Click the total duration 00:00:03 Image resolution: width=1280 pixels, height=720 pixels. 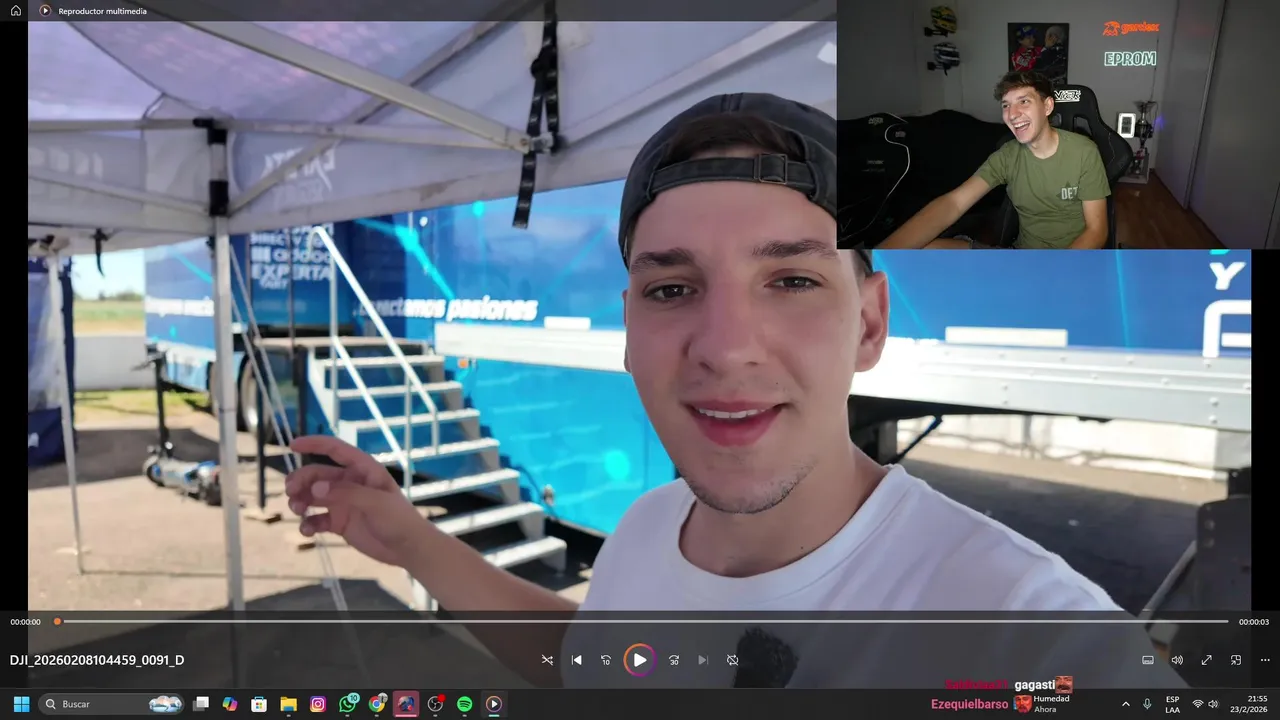1254,622
